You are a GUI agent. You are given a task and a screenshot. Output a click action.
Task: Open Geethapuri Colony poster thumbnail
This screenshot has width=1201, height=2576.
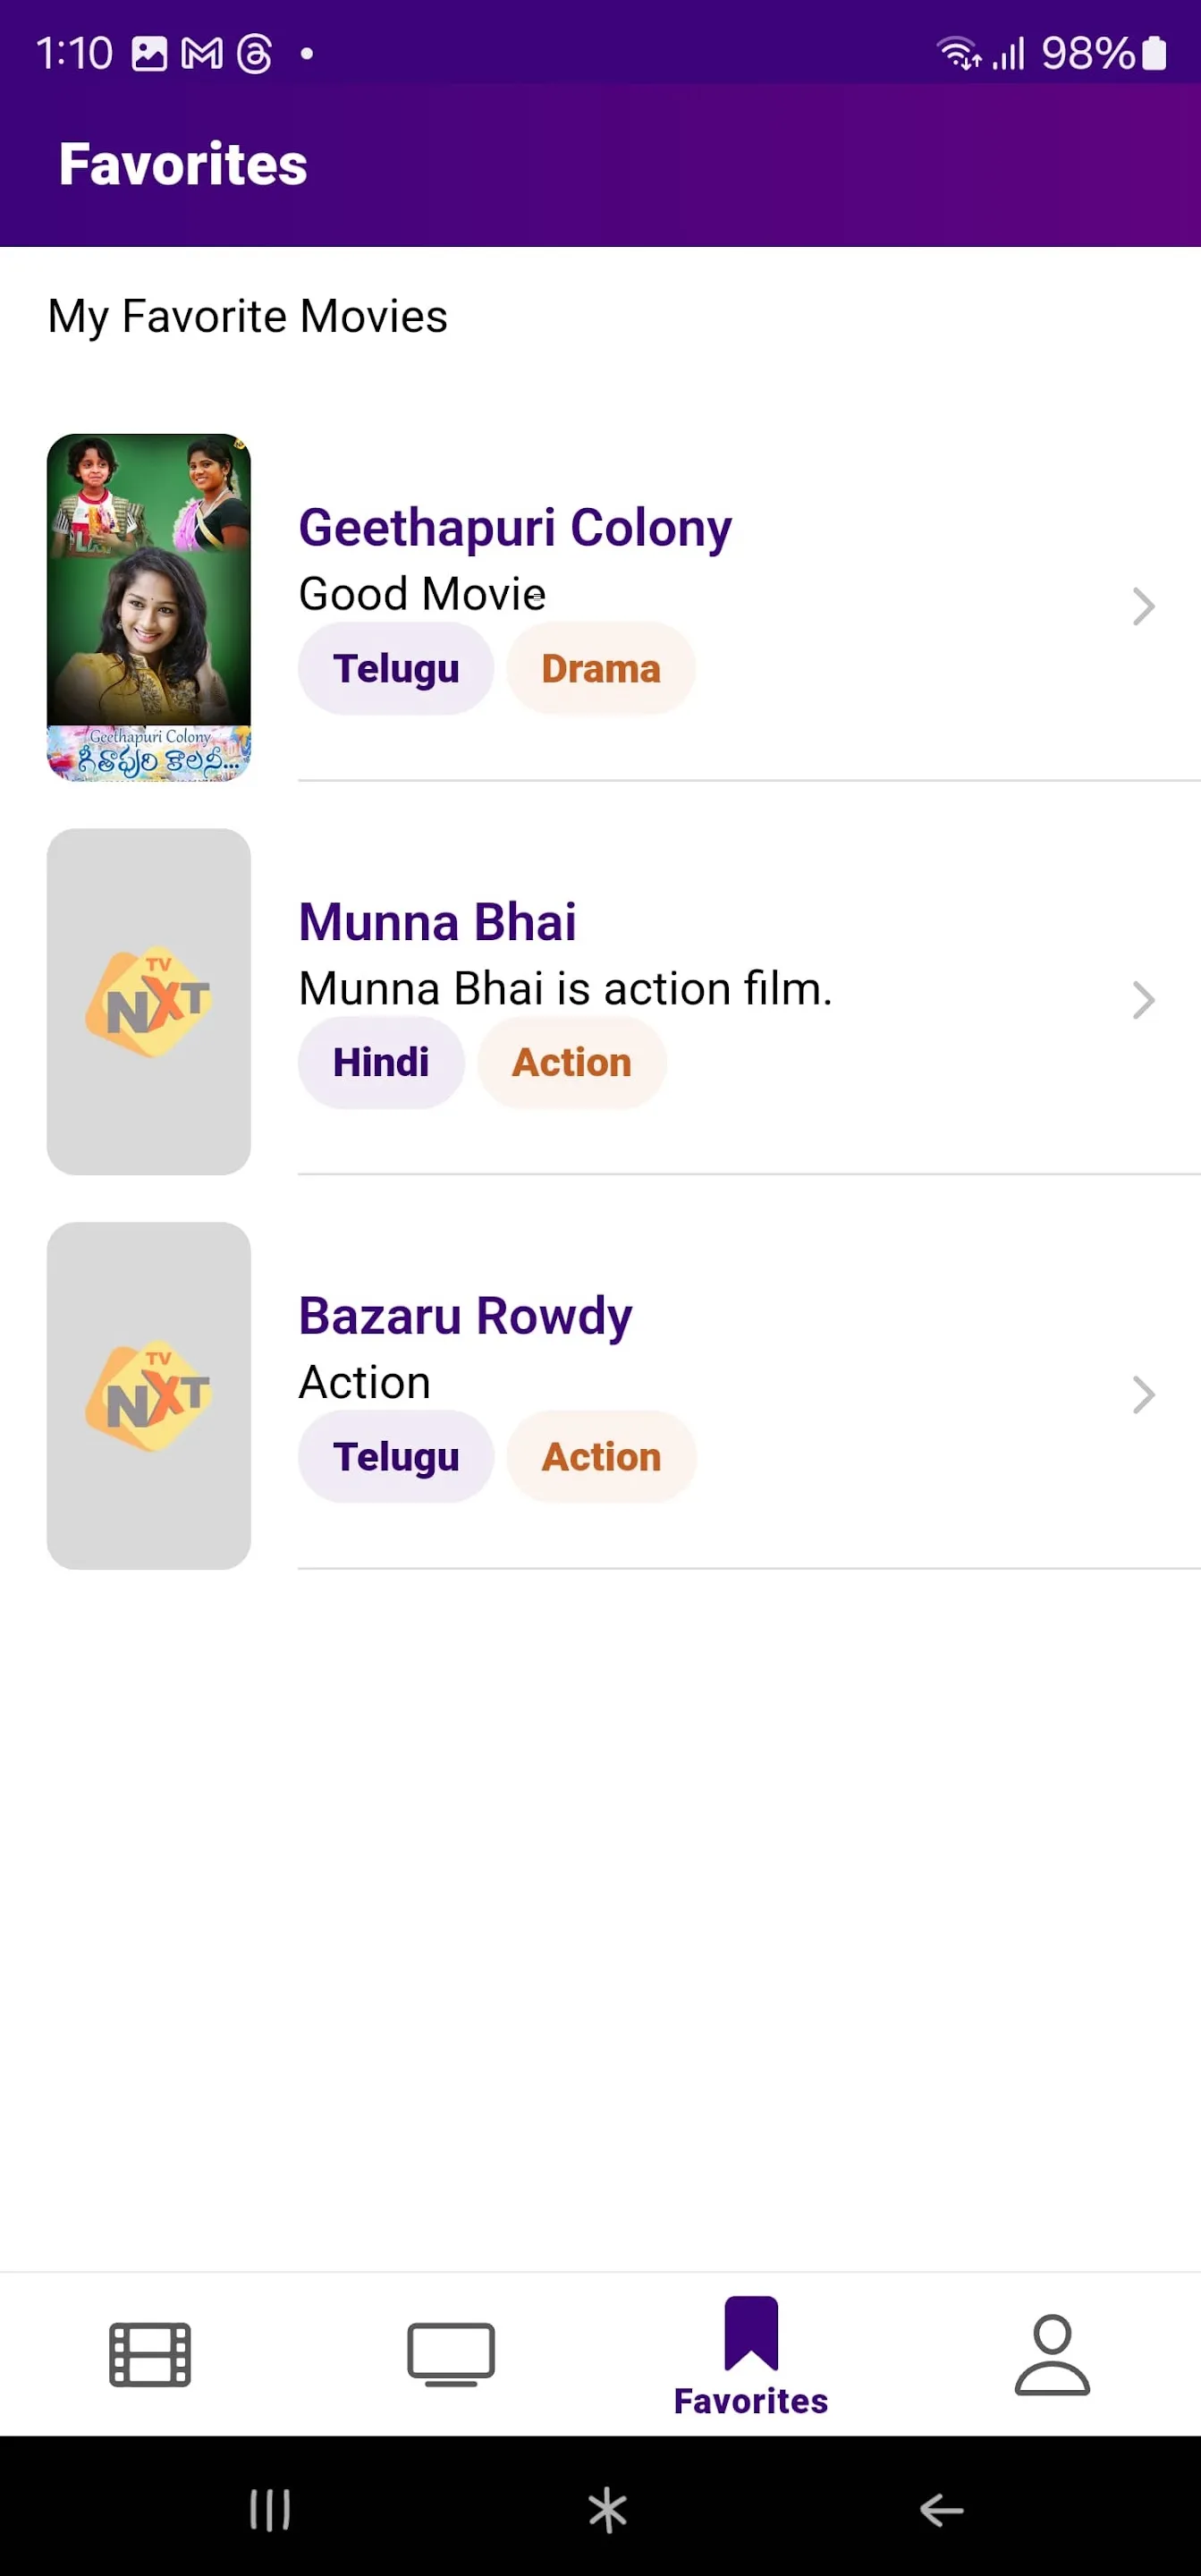click(x=149, y=607)
